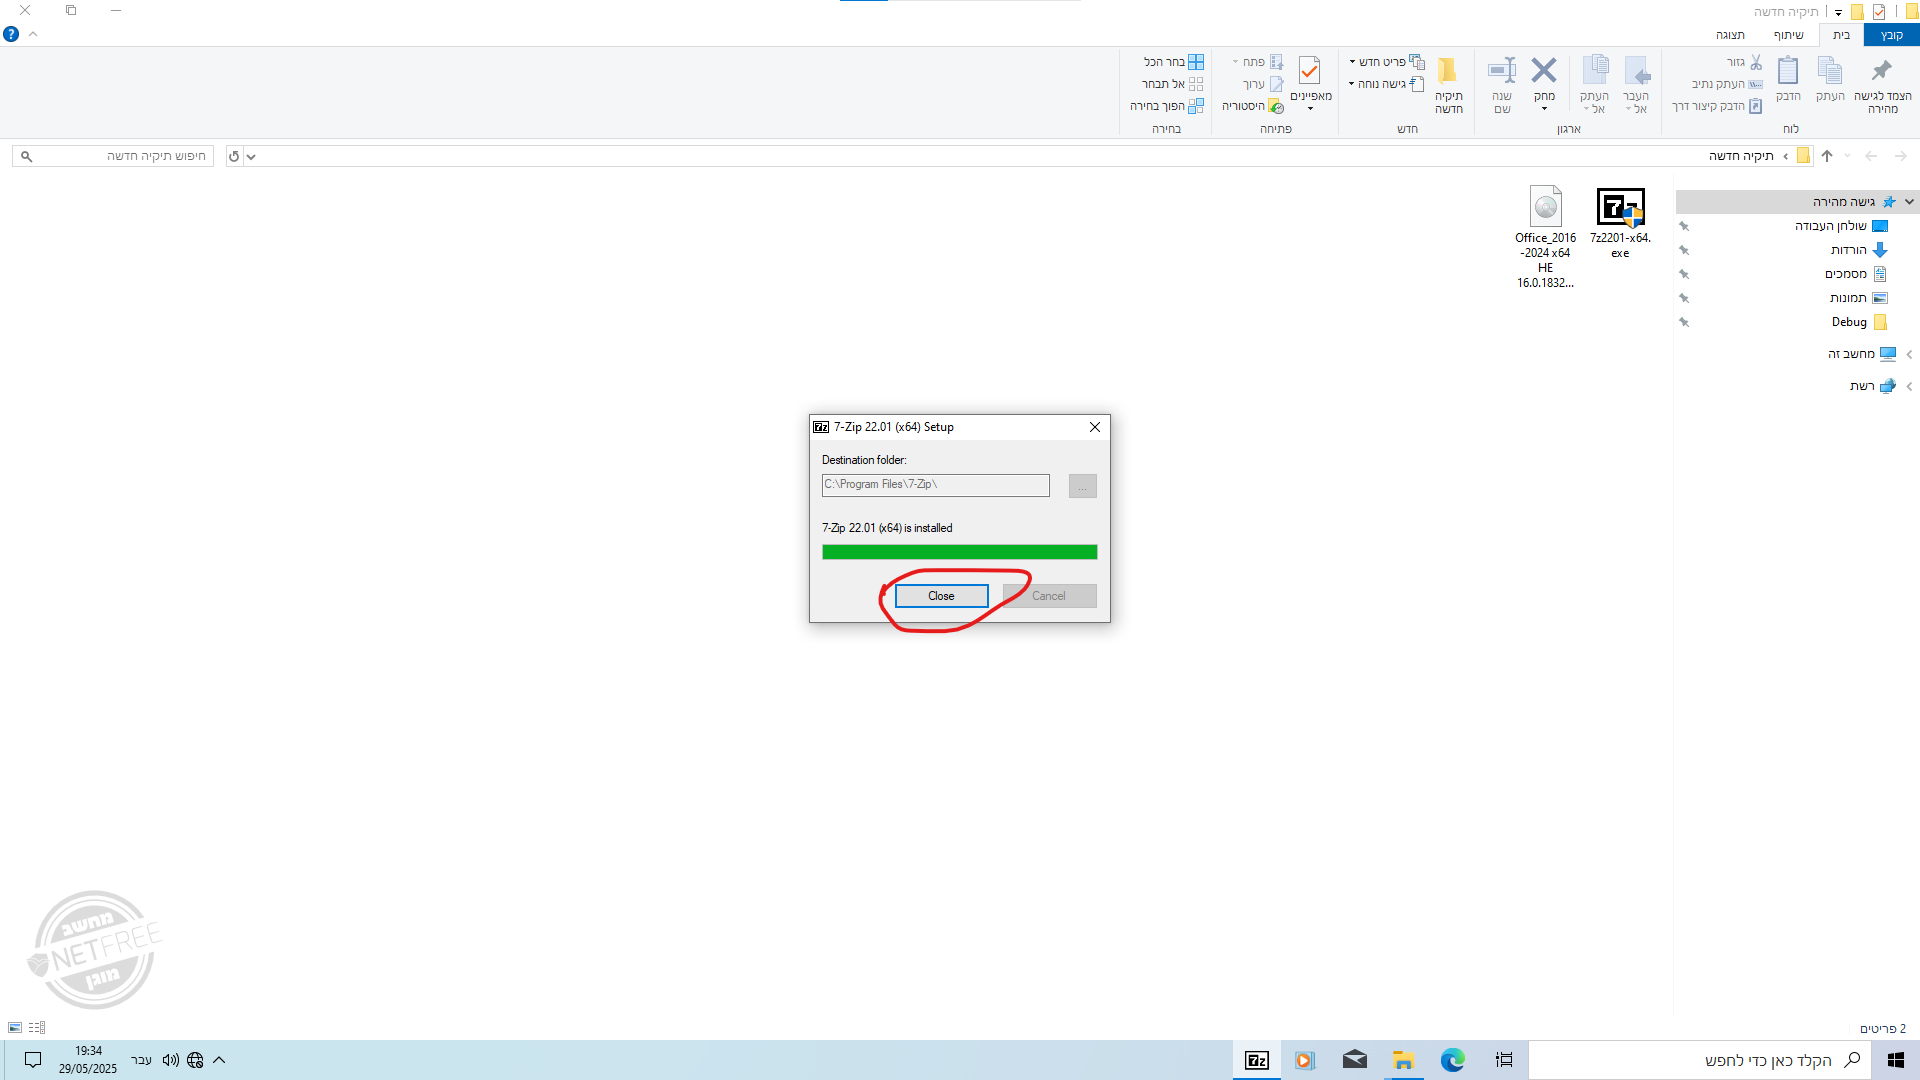The width and height of the screenshot is (1920, 1080).
Task: Click Close in the 7-Zip Setup dialog
Action: click(x=941, y=596)
